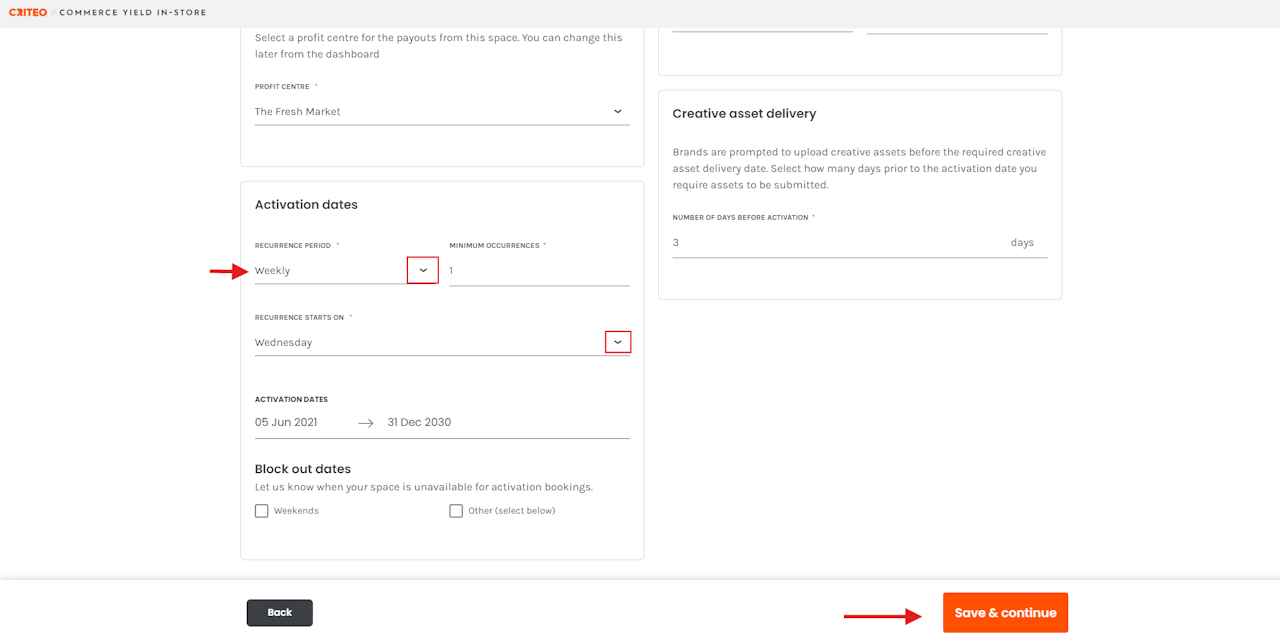Image resolution: width=1280 pixels, height=639 pixels.
Task: Click the Criteo logo
Action: pyautogui.click(x=28, y=13)
